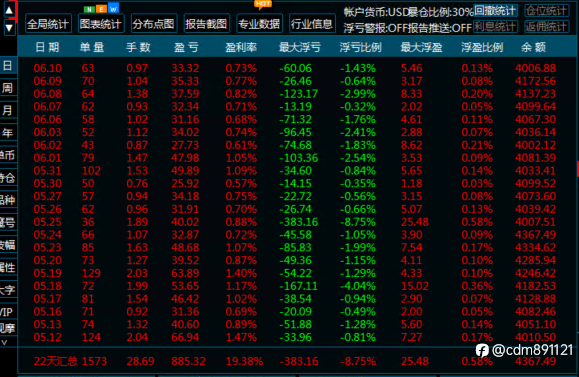Sort by 单量 order count header
This screenshot has width=579, height=377.
coord(92,47)
